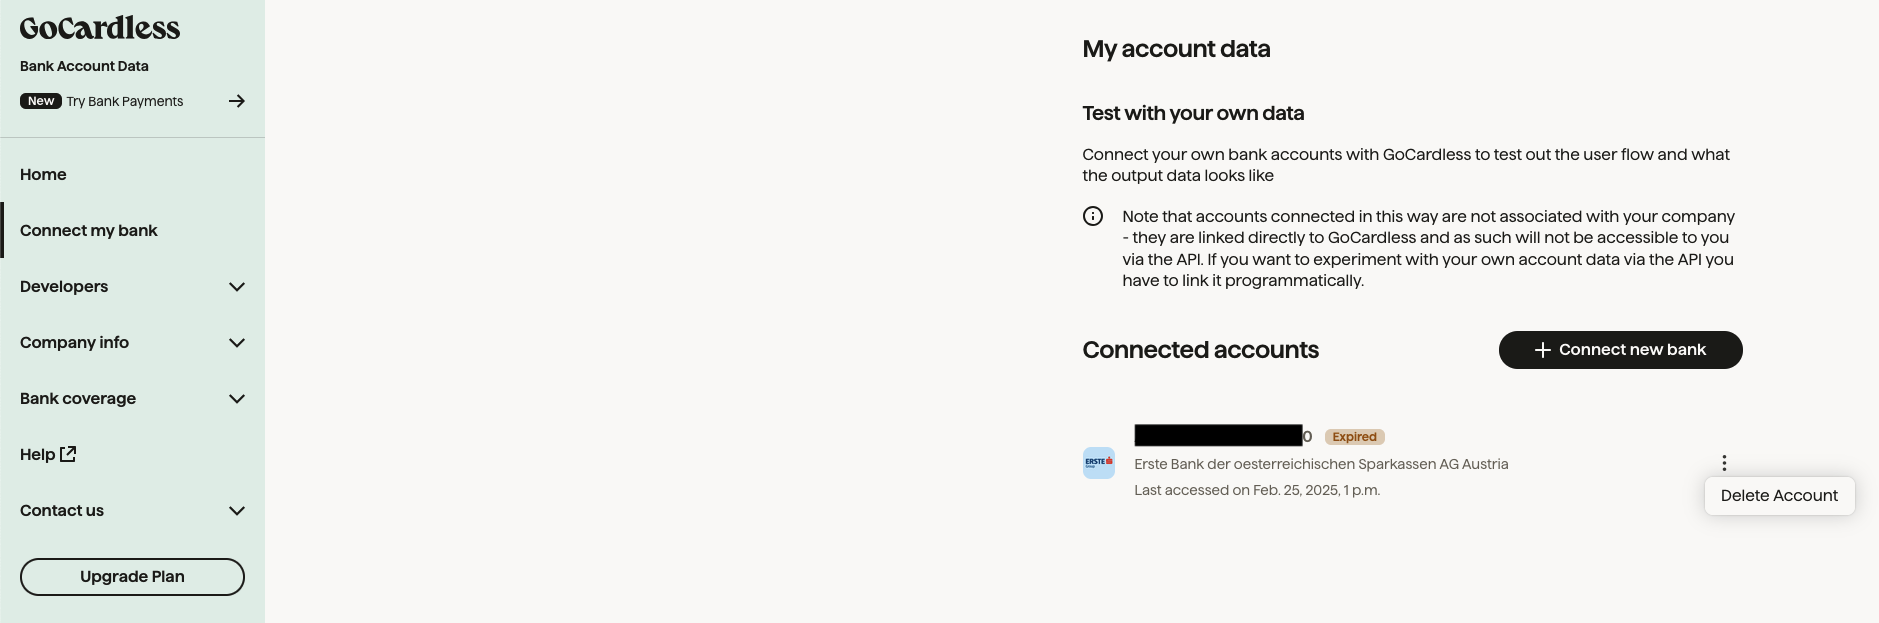Choose Delete Account from the popup menu
This screenshot has width=1879, height=623.
pos(1779,496)
